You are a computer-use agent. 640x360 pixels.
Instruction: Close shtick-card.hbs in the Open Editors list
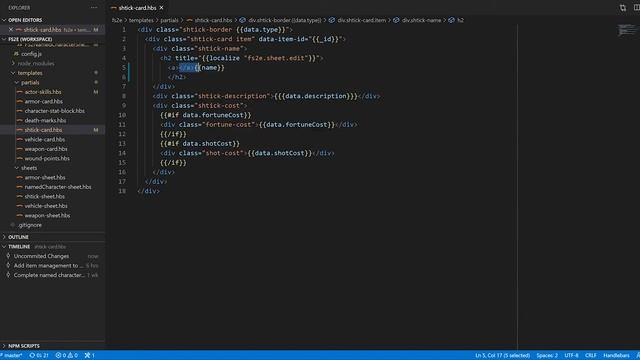point(11,30)
